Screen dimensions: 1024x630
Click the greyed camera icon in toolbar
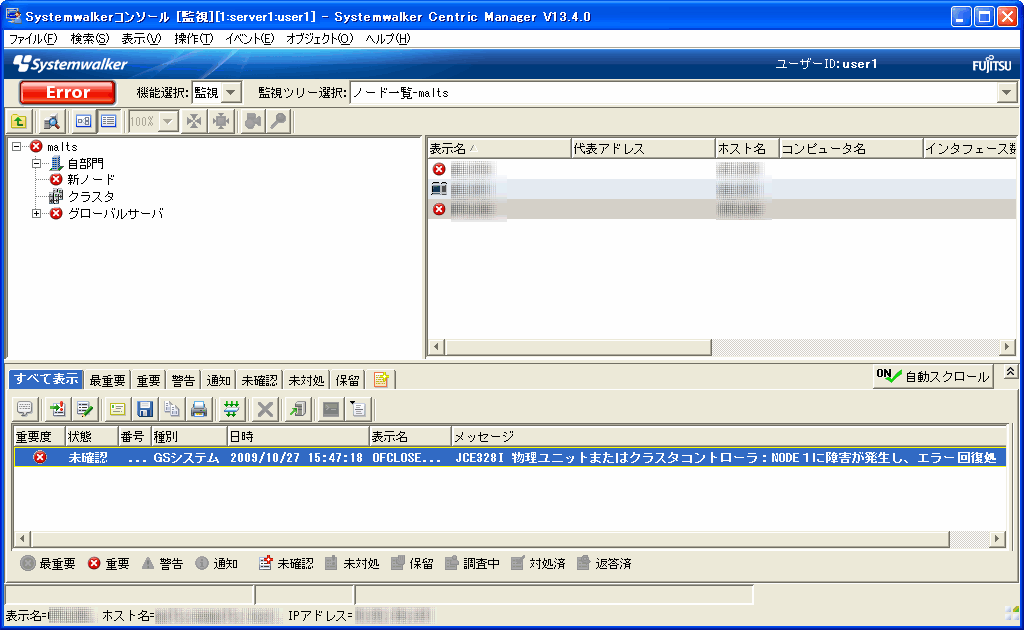[x=253, y=121]
